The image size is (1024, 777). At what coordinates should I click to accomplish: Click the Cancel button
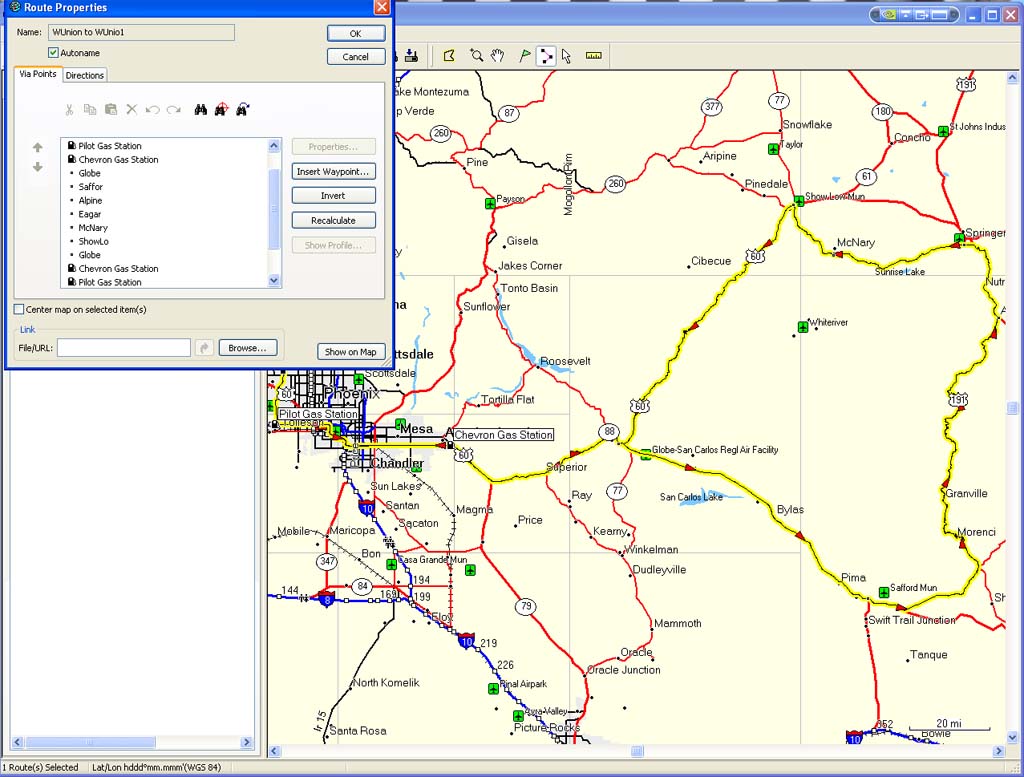click(x=356, y=57)
